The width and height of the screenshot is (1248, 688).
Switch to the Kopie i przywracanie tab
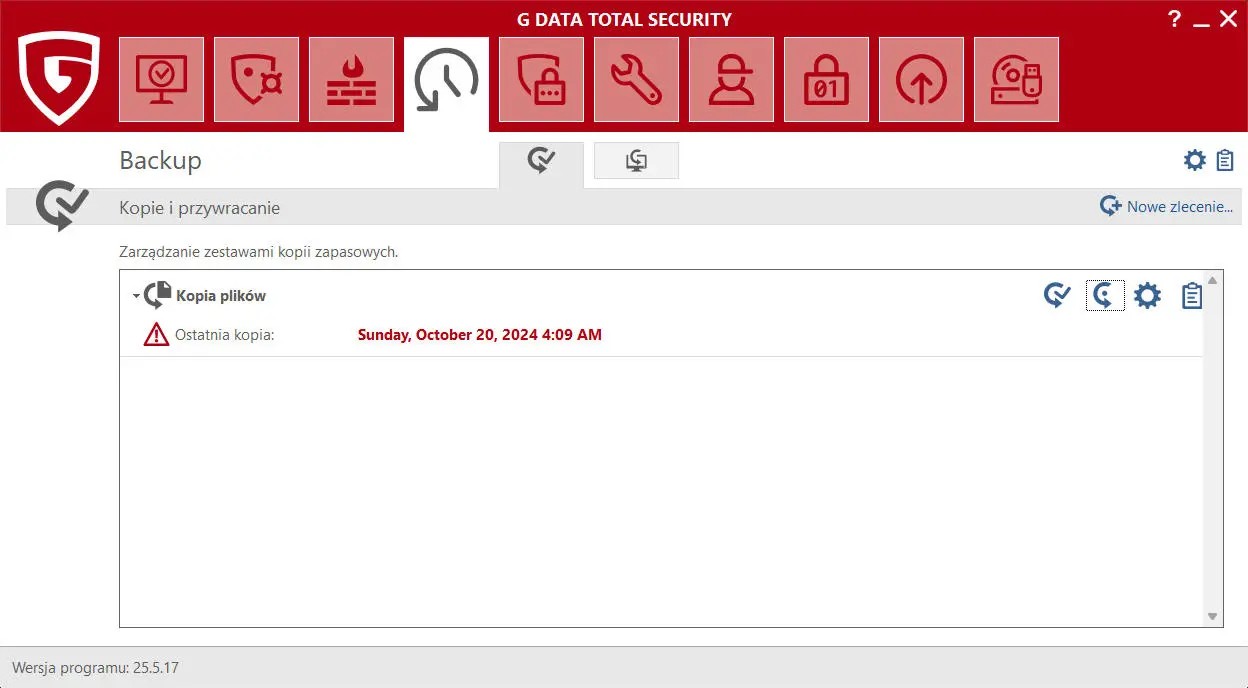[541, 161]
